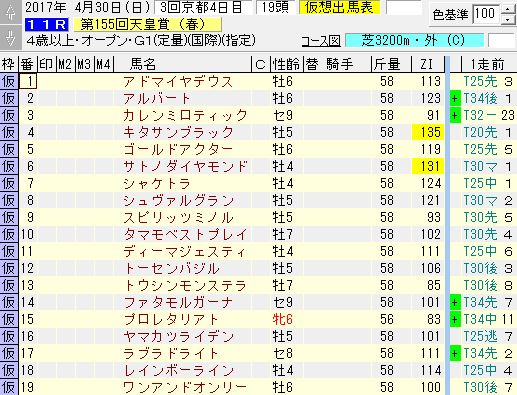Sort by the ZI column header

pos(427,64)
